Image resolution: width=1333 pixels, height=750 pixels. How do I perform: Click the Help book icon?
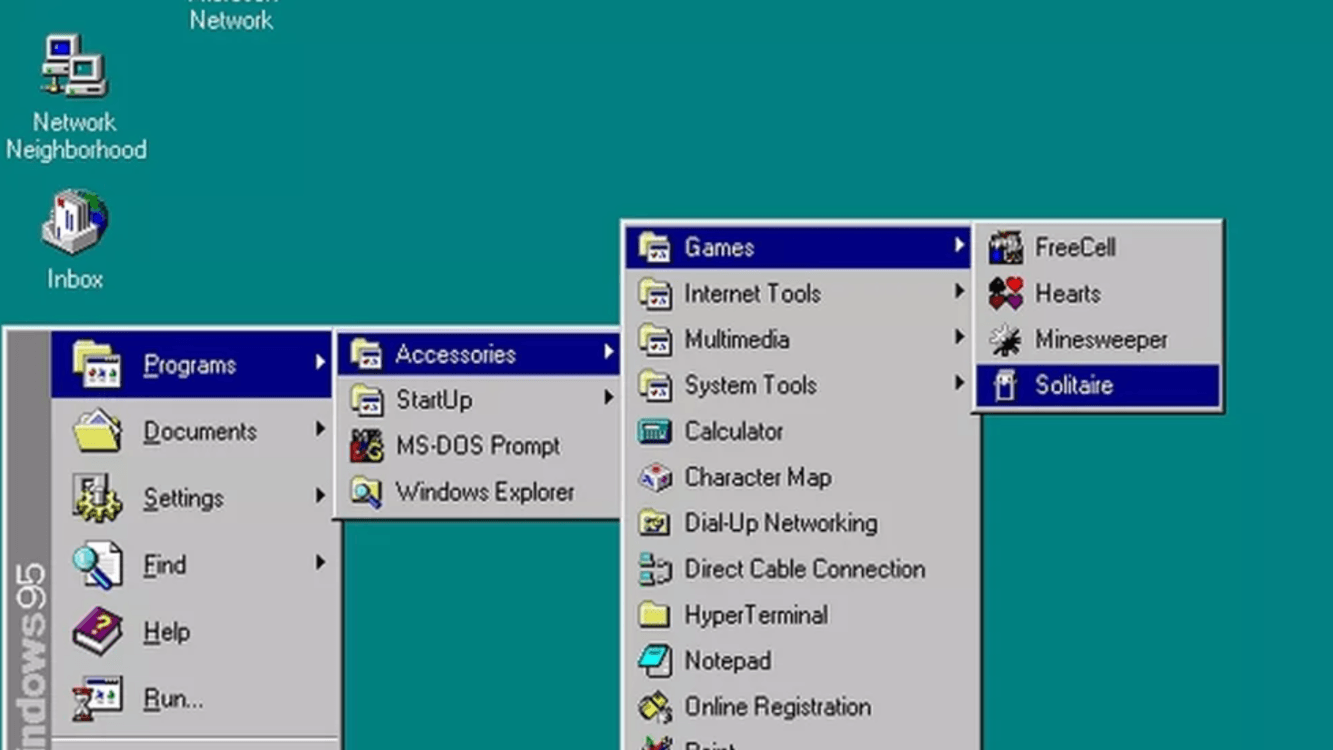click(x=97, y=632)
